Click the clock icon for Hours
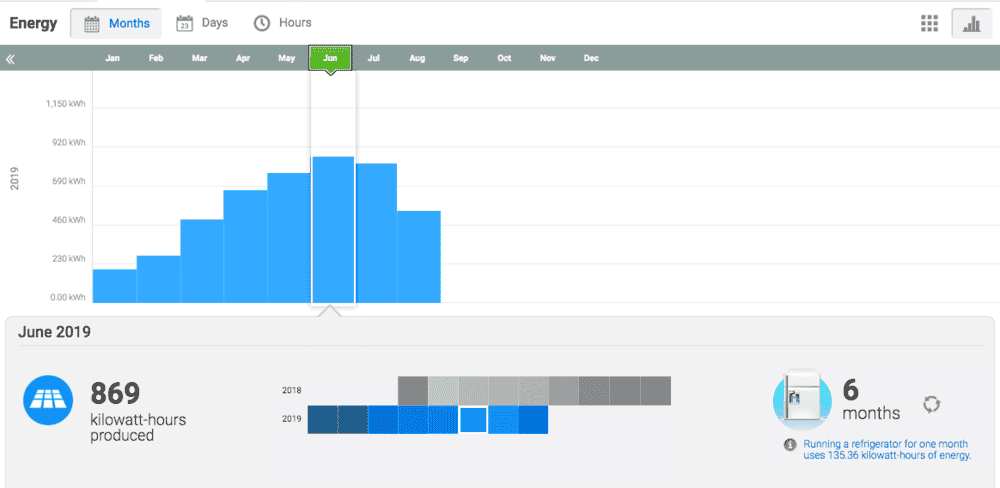Image resolution: width=1000 pixels, height=488 pixels. coord(262,24)
